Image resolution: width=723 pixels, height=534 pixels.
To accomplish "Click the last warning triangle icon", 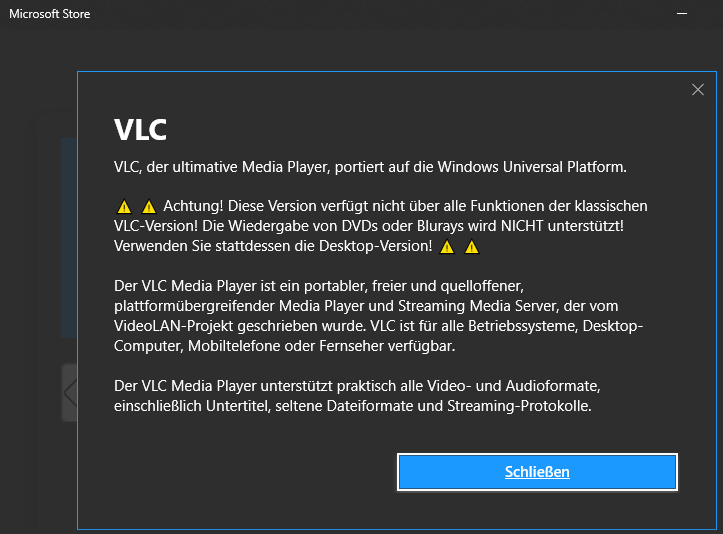I will click(x=471, y=247).
